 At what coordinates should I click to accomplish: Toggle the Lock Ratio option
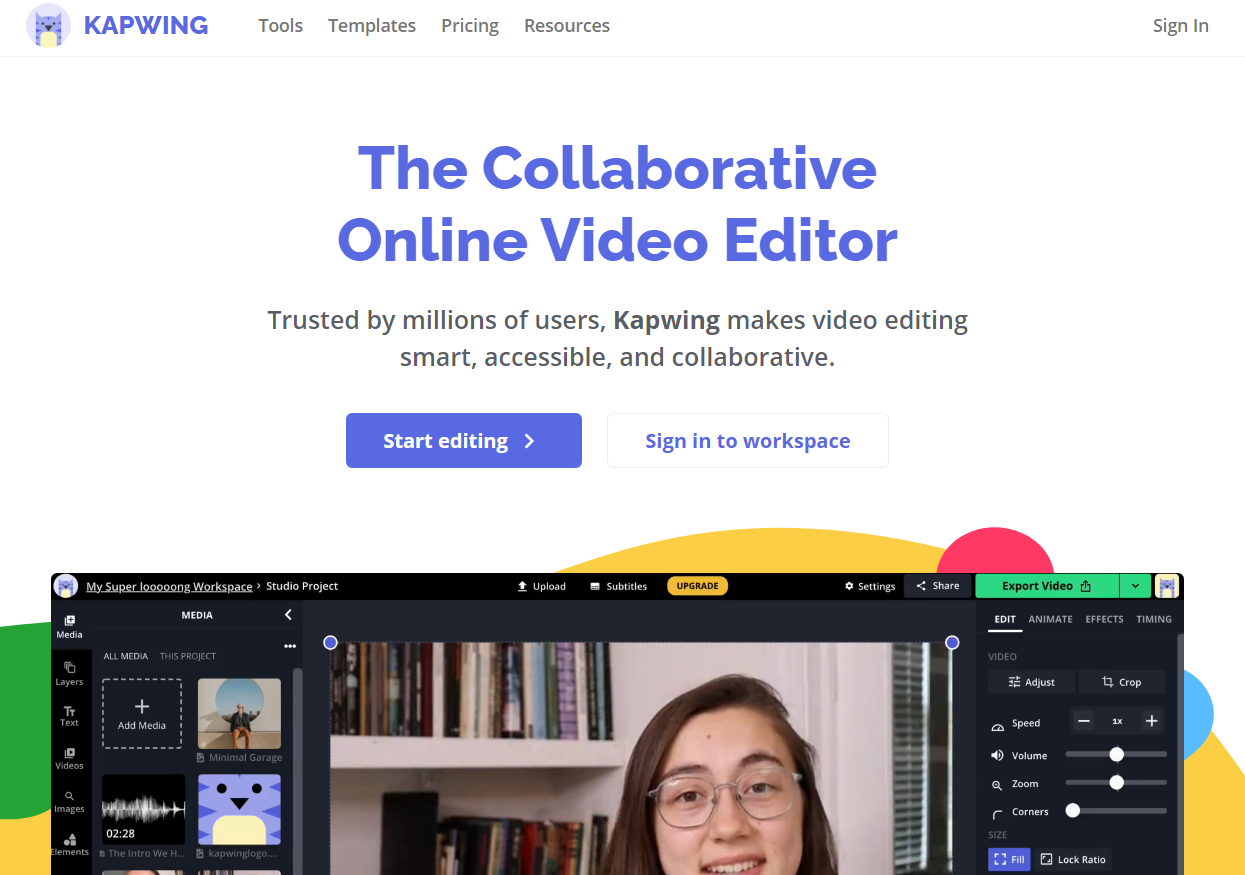pos(1072,859)
